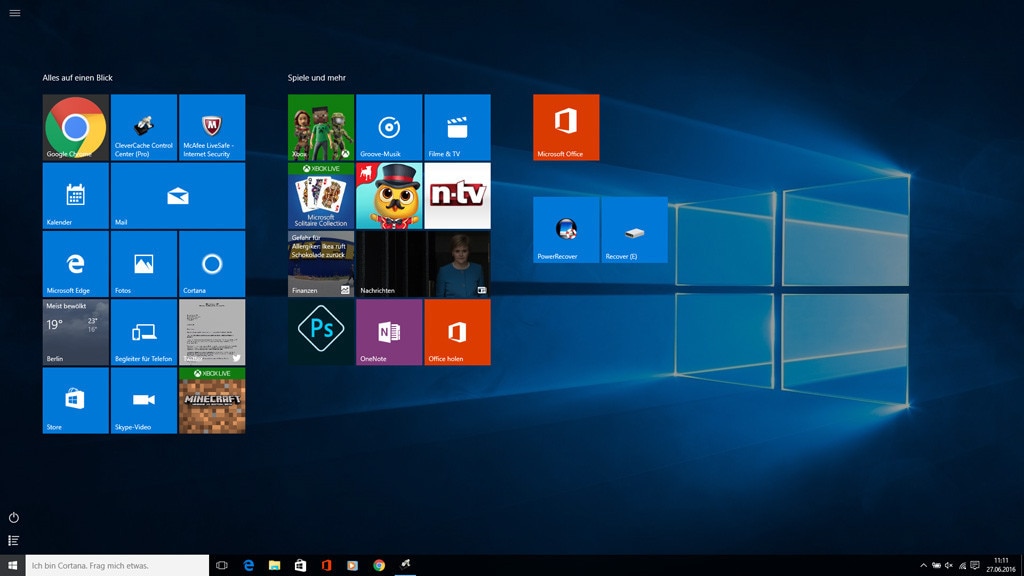Launch the PowerRecover tile
Screen dimensions: 1024x576
coord(566,230)
